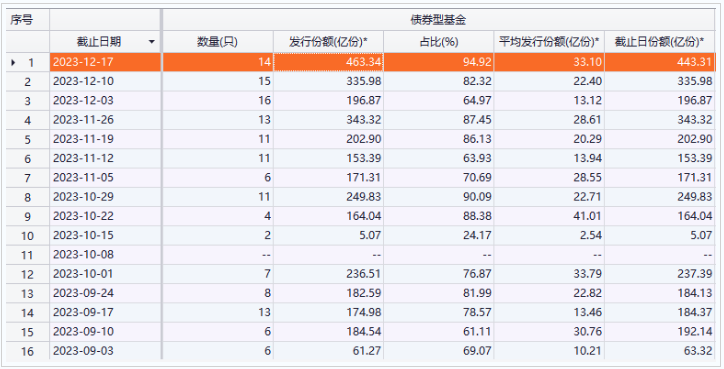Click issuance cell 182.59
Screen dimensions: 724x369
tap(328, 293)
